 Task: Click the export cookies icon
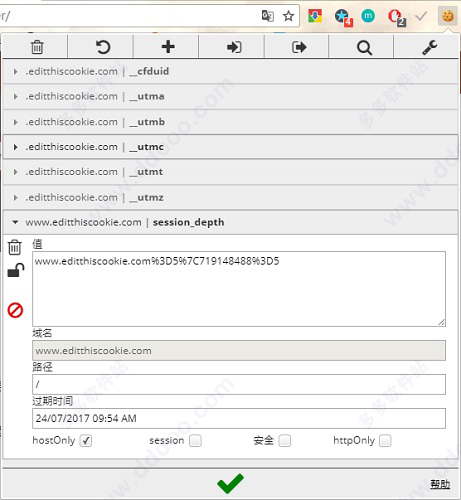point(299,47)
